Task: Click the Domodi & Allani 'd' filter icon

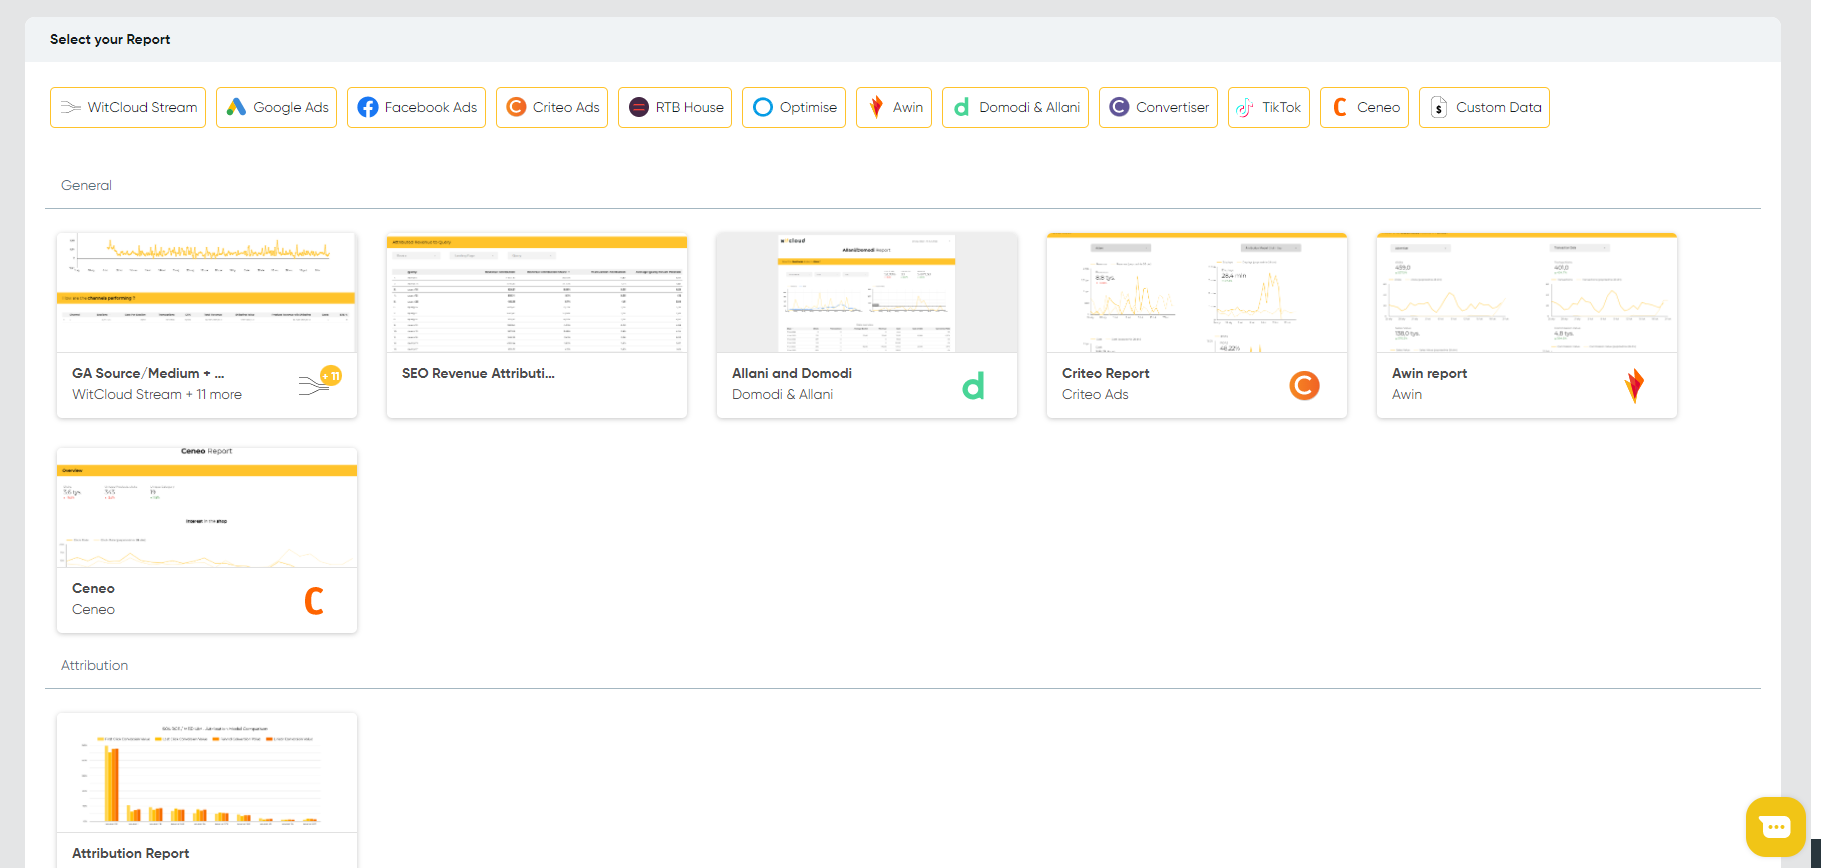Action: 962,107
